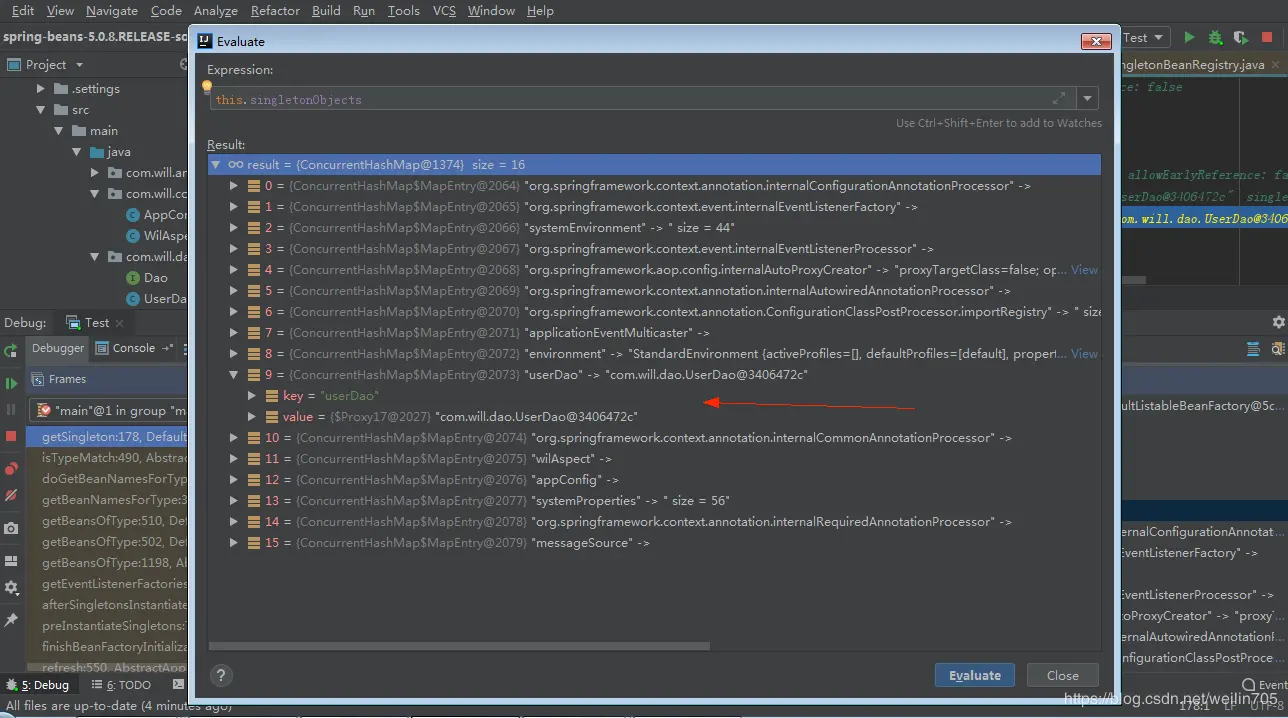Collapse entry 9 userDao

(234, 374)
